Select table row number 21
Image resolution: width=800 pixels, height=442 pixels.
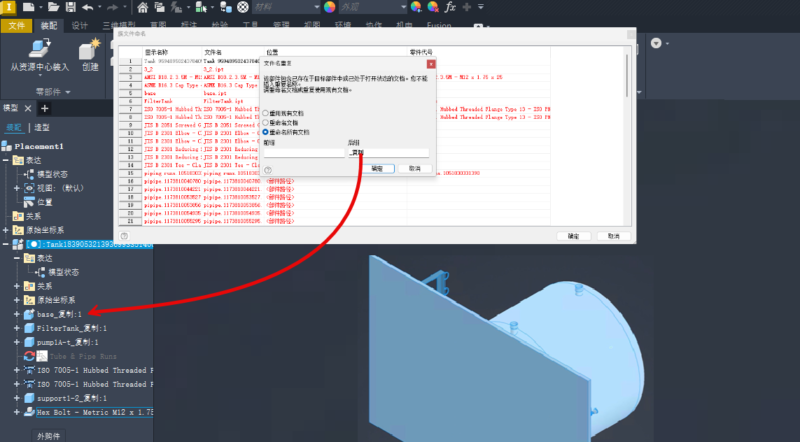(x=131, y=222)
